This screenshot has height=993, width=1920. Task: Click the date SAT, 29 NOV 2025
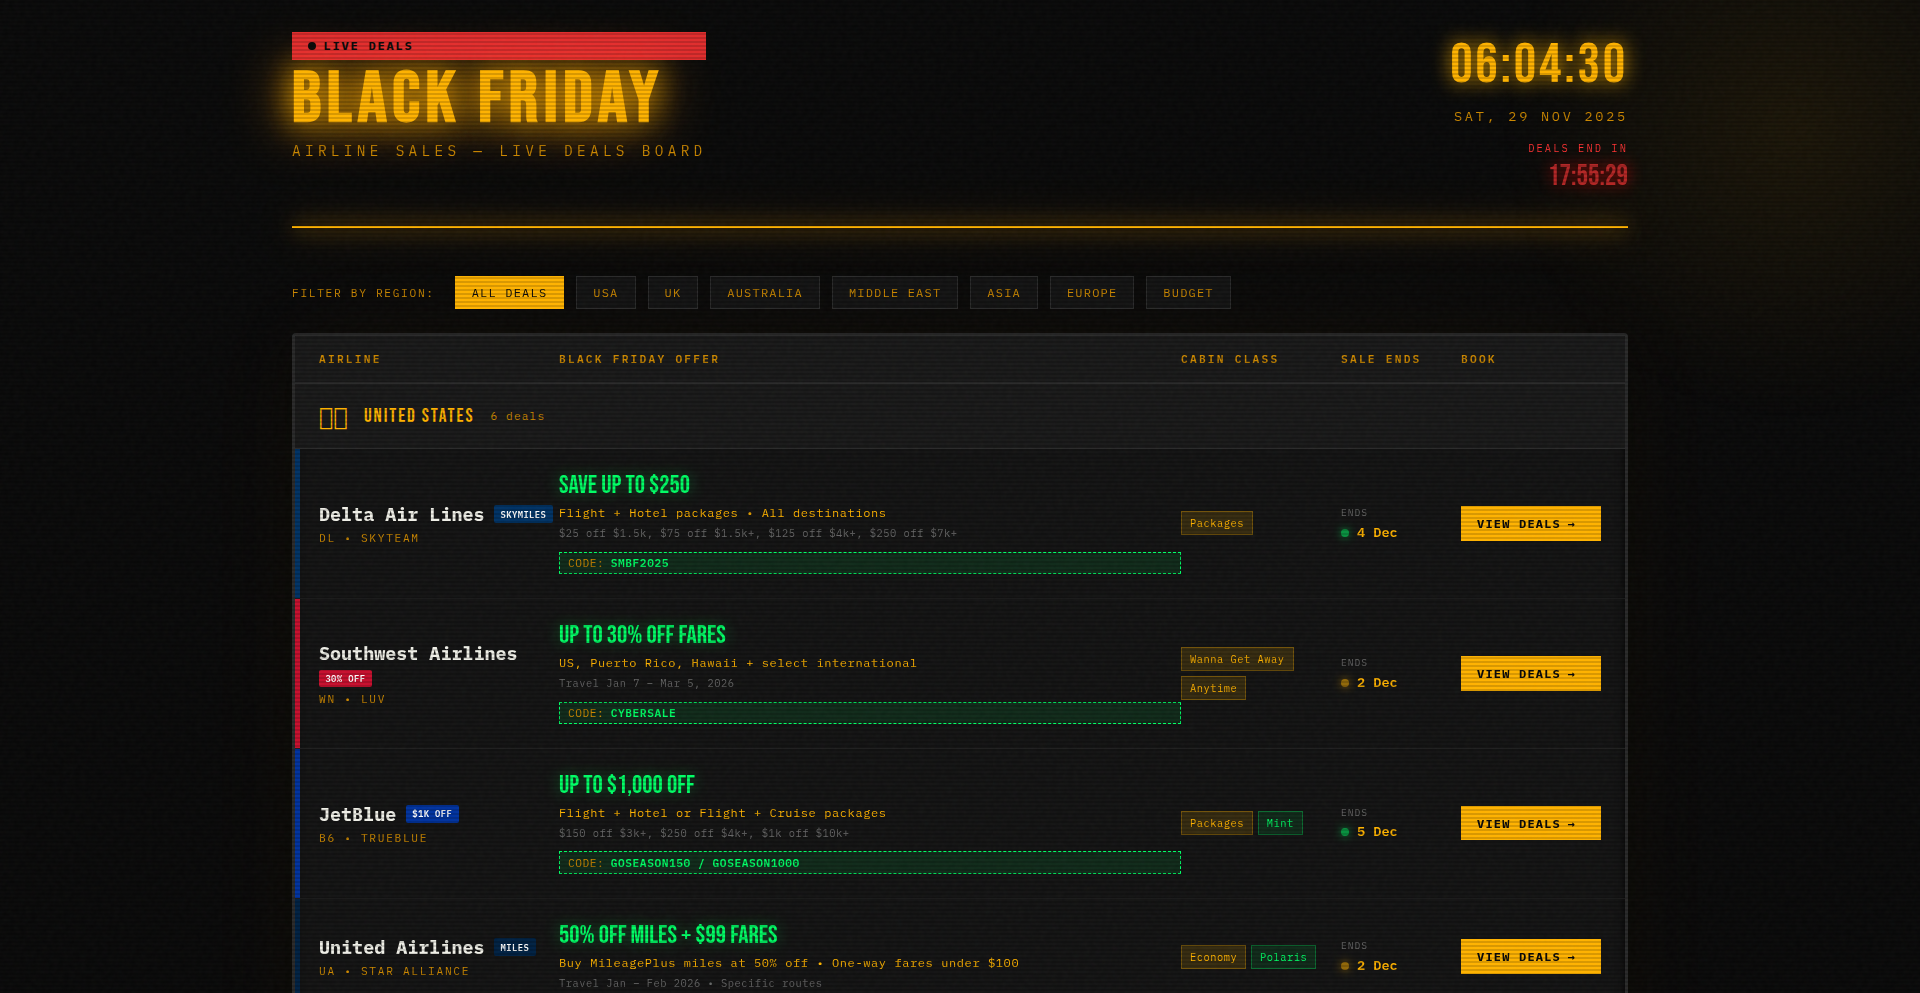1540,117
